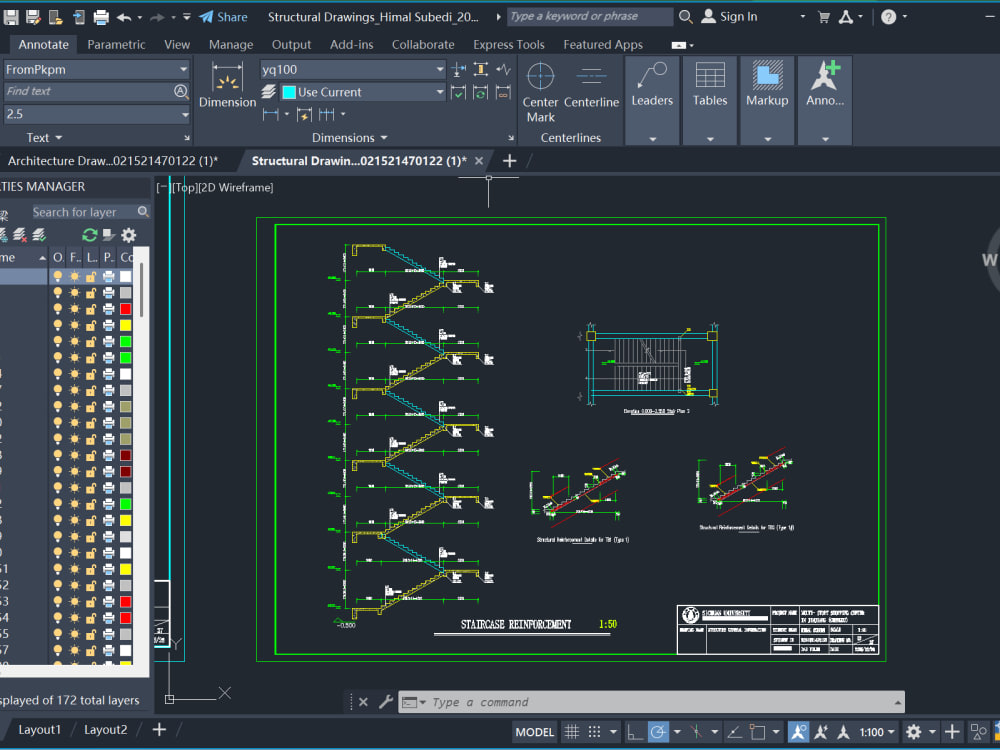Open the Collaborate ribbon tab

(x=423, y=45)
